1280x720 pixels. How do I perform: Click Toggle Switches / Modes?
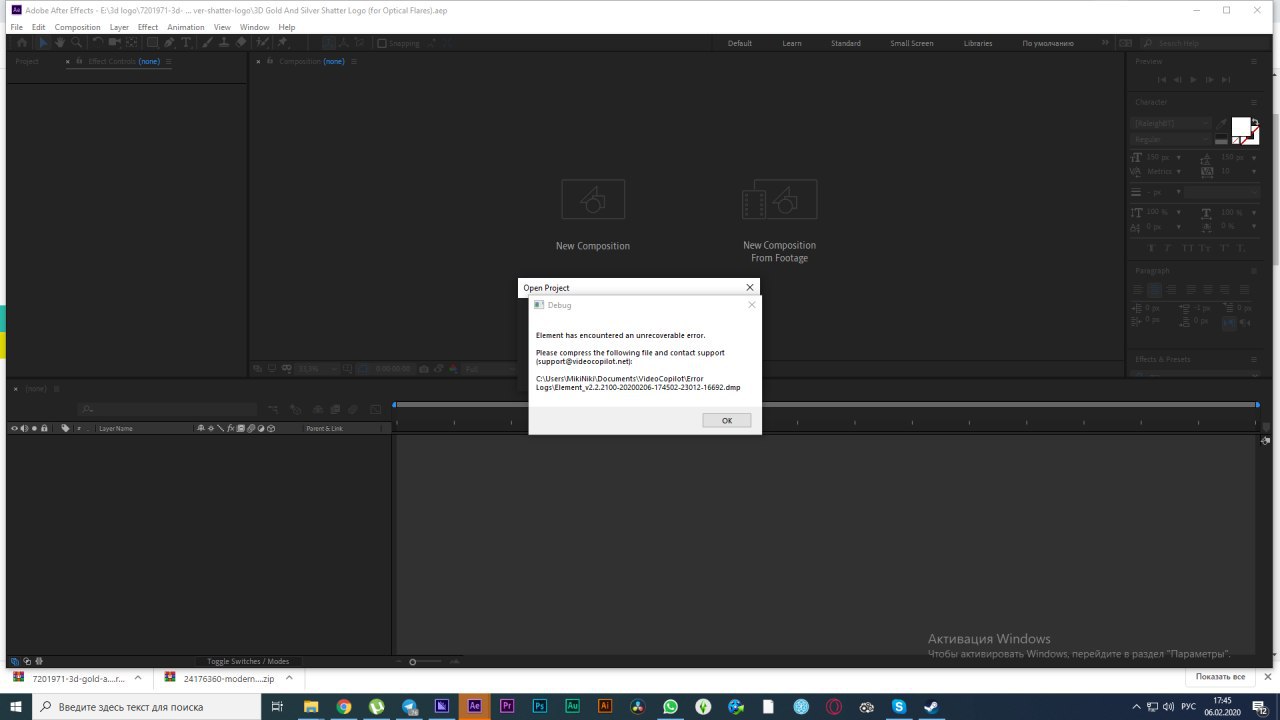pyautogui.click(x=248, y=661)
